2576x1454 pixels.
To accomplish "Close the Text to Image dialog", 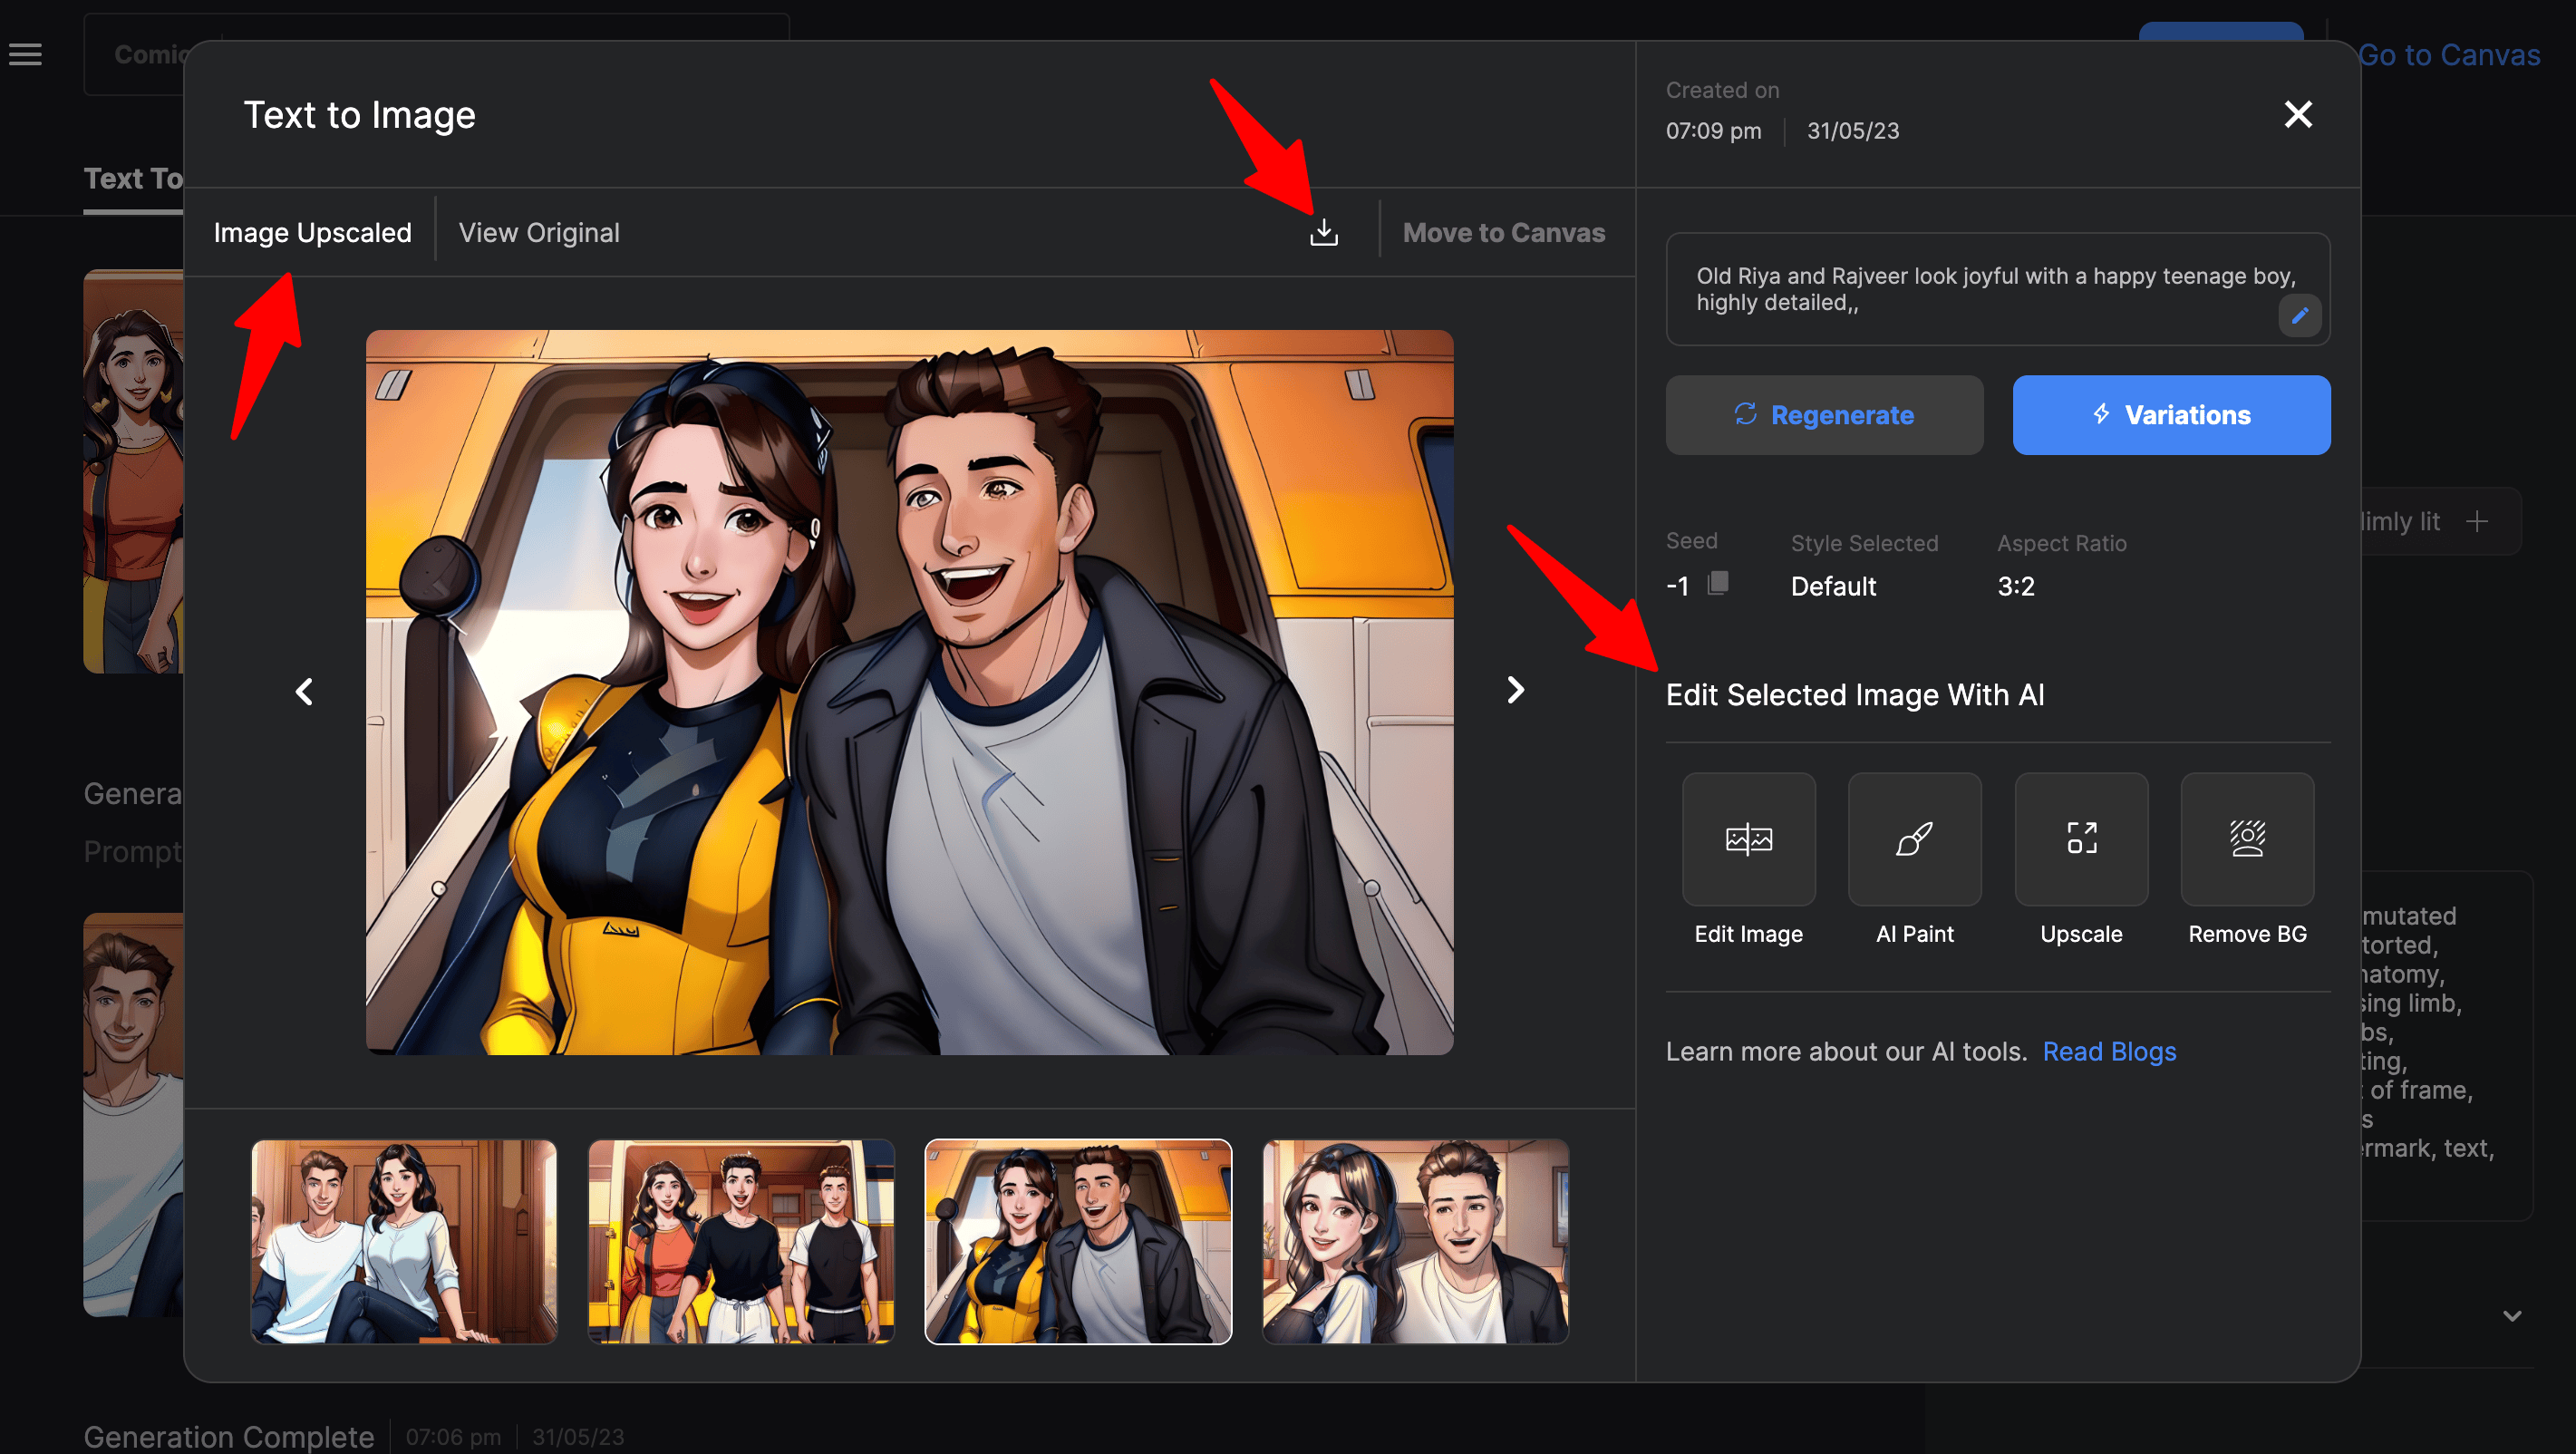I will [2298, 114].
